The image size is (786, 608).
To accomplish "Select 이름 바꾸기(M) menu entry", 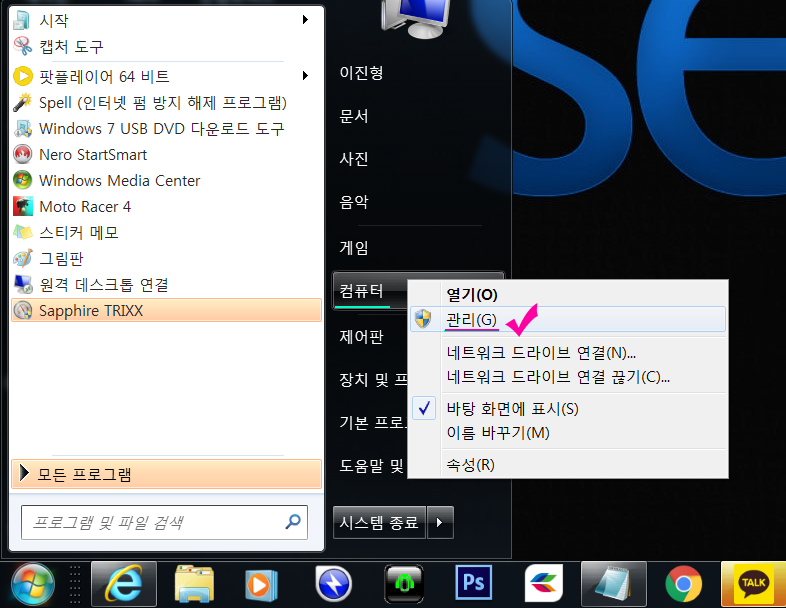I will tap(568, 433).
